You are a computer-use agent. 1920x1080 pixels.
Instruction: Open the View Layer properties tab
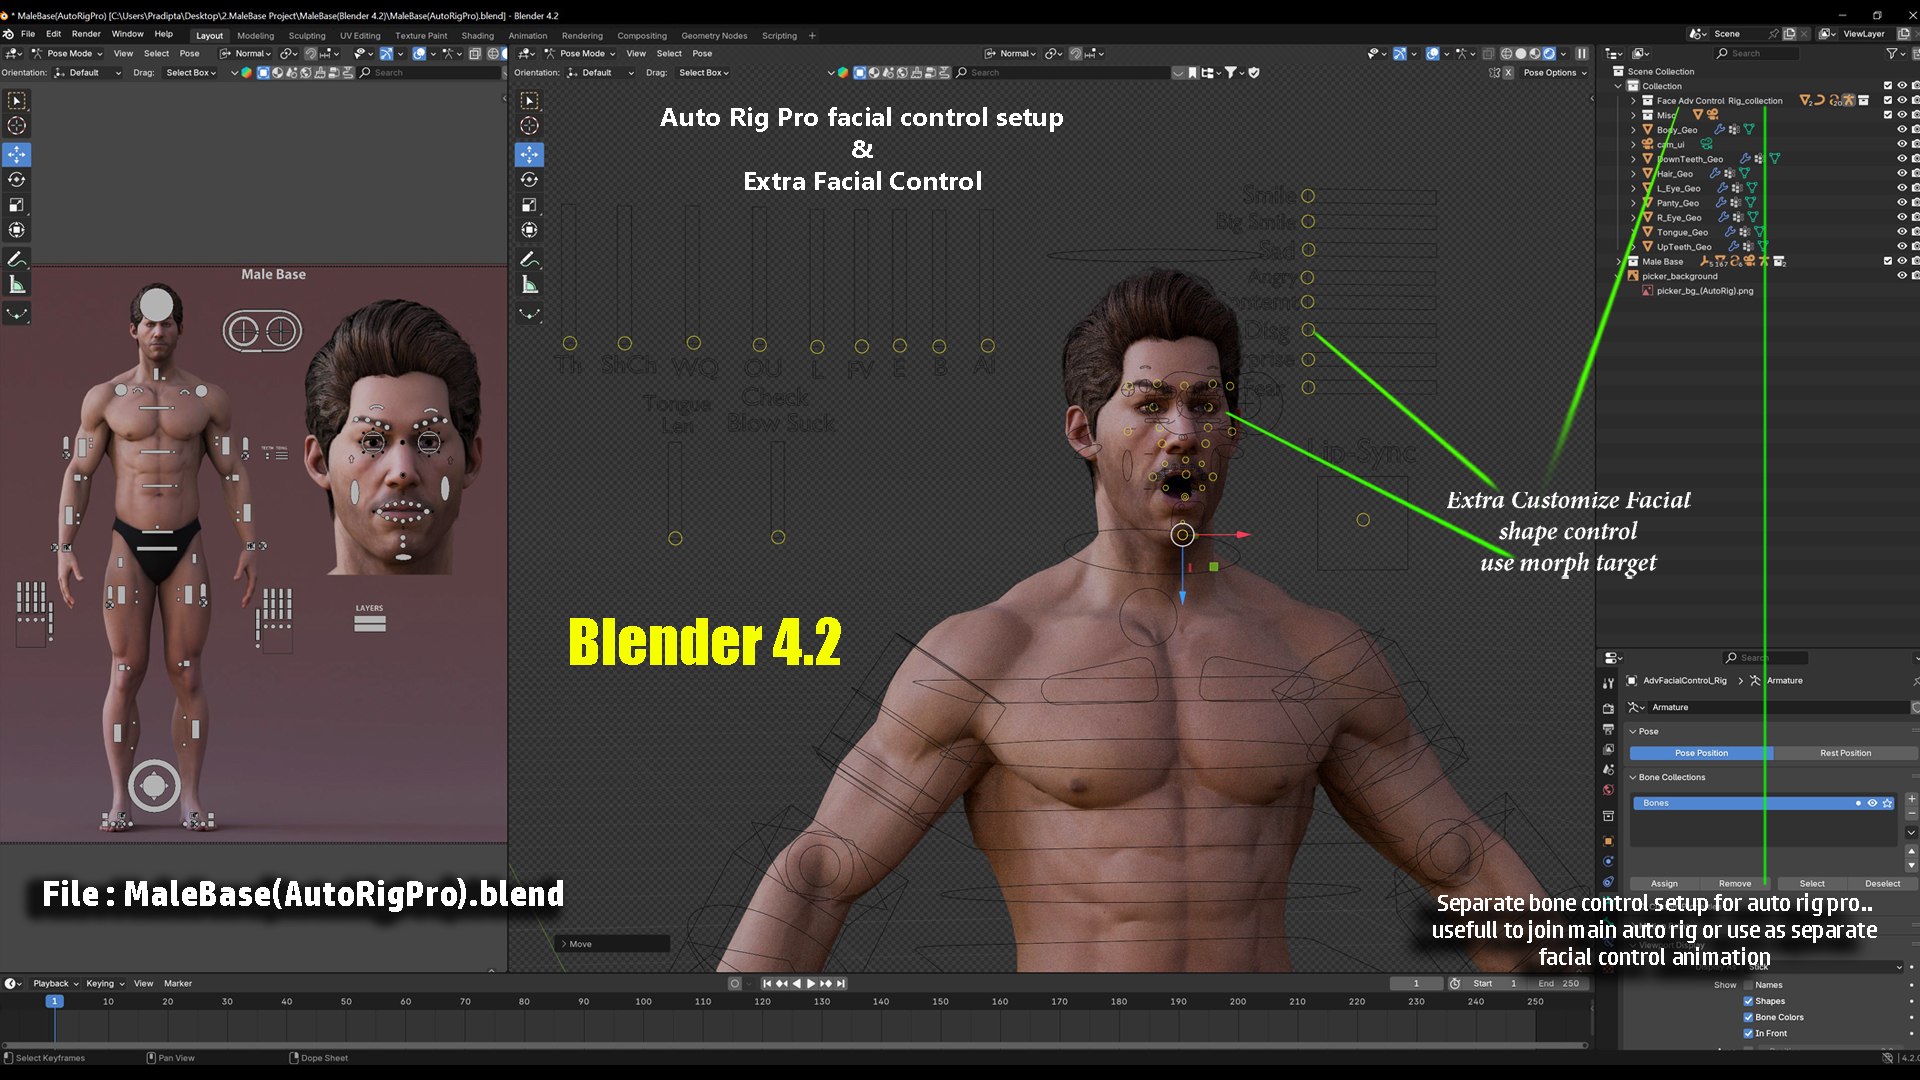[x=1608, y=749]
